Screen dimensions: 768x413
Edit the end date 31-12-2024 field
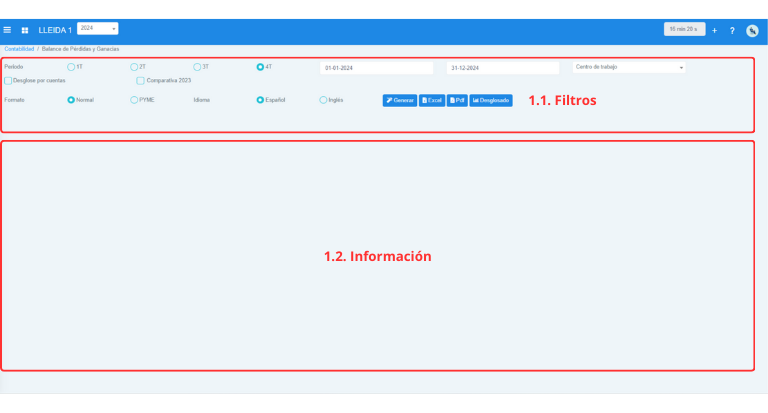pyautogui.click(x=503, y=68)
